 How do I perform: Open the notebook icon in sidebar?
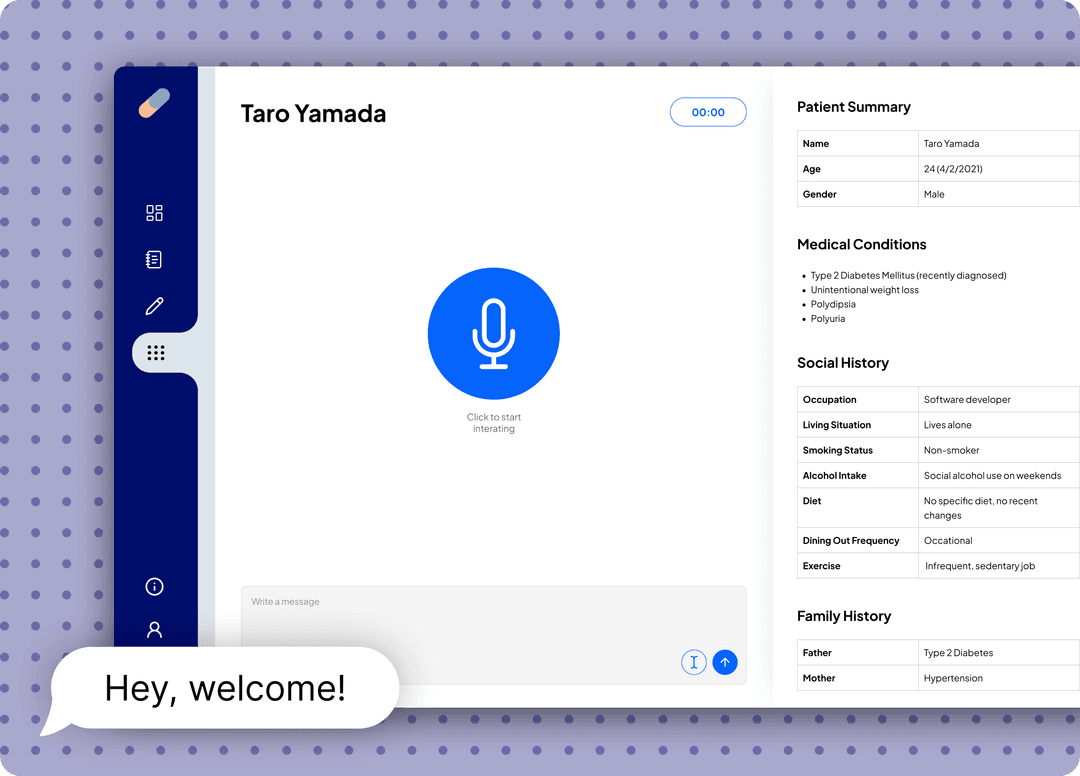pos(154,260)
